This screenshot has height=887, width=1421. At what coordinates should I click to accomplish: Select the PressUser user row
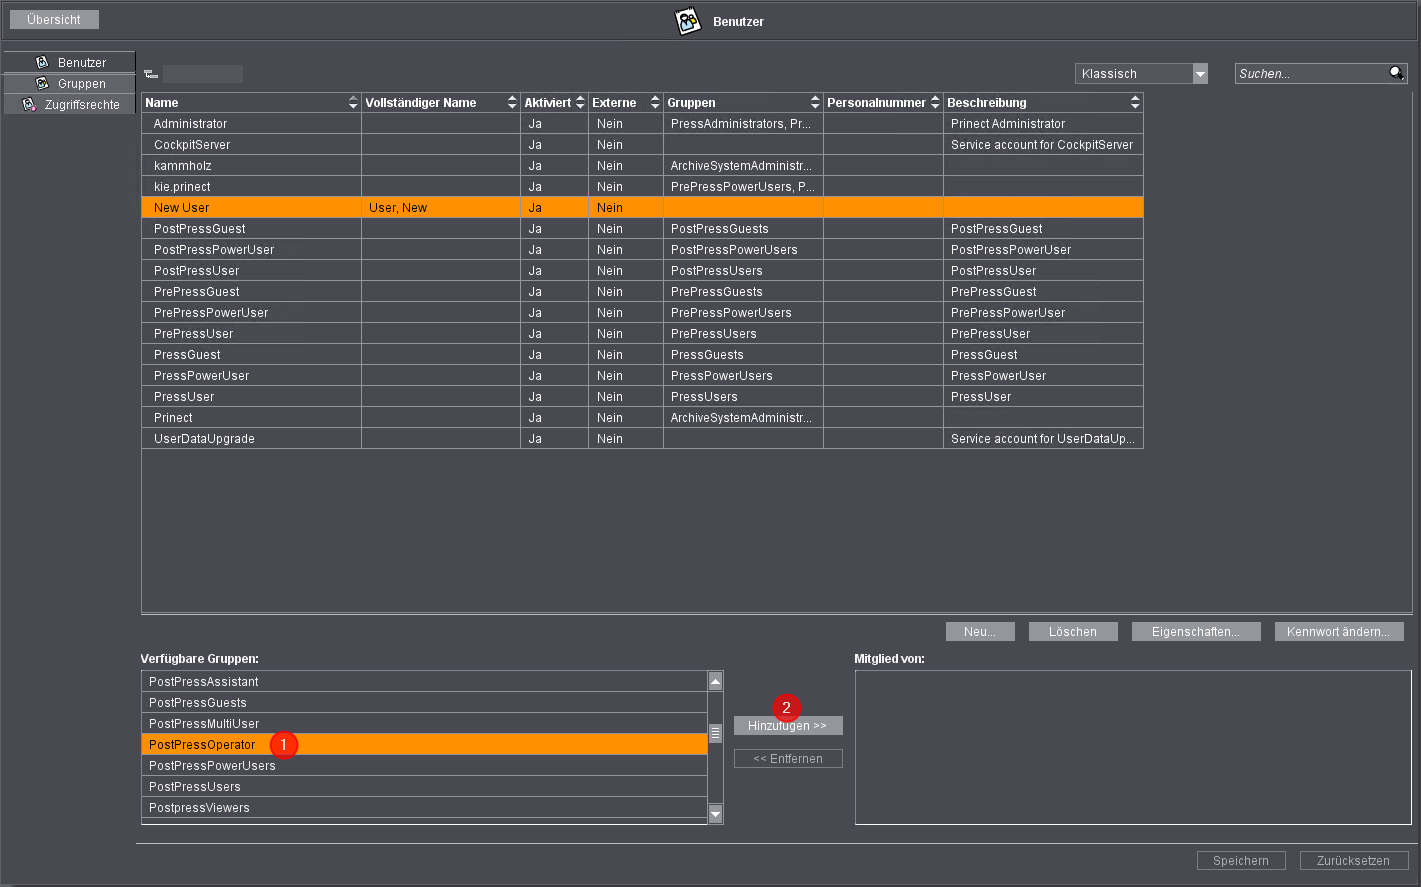point(642,397)
